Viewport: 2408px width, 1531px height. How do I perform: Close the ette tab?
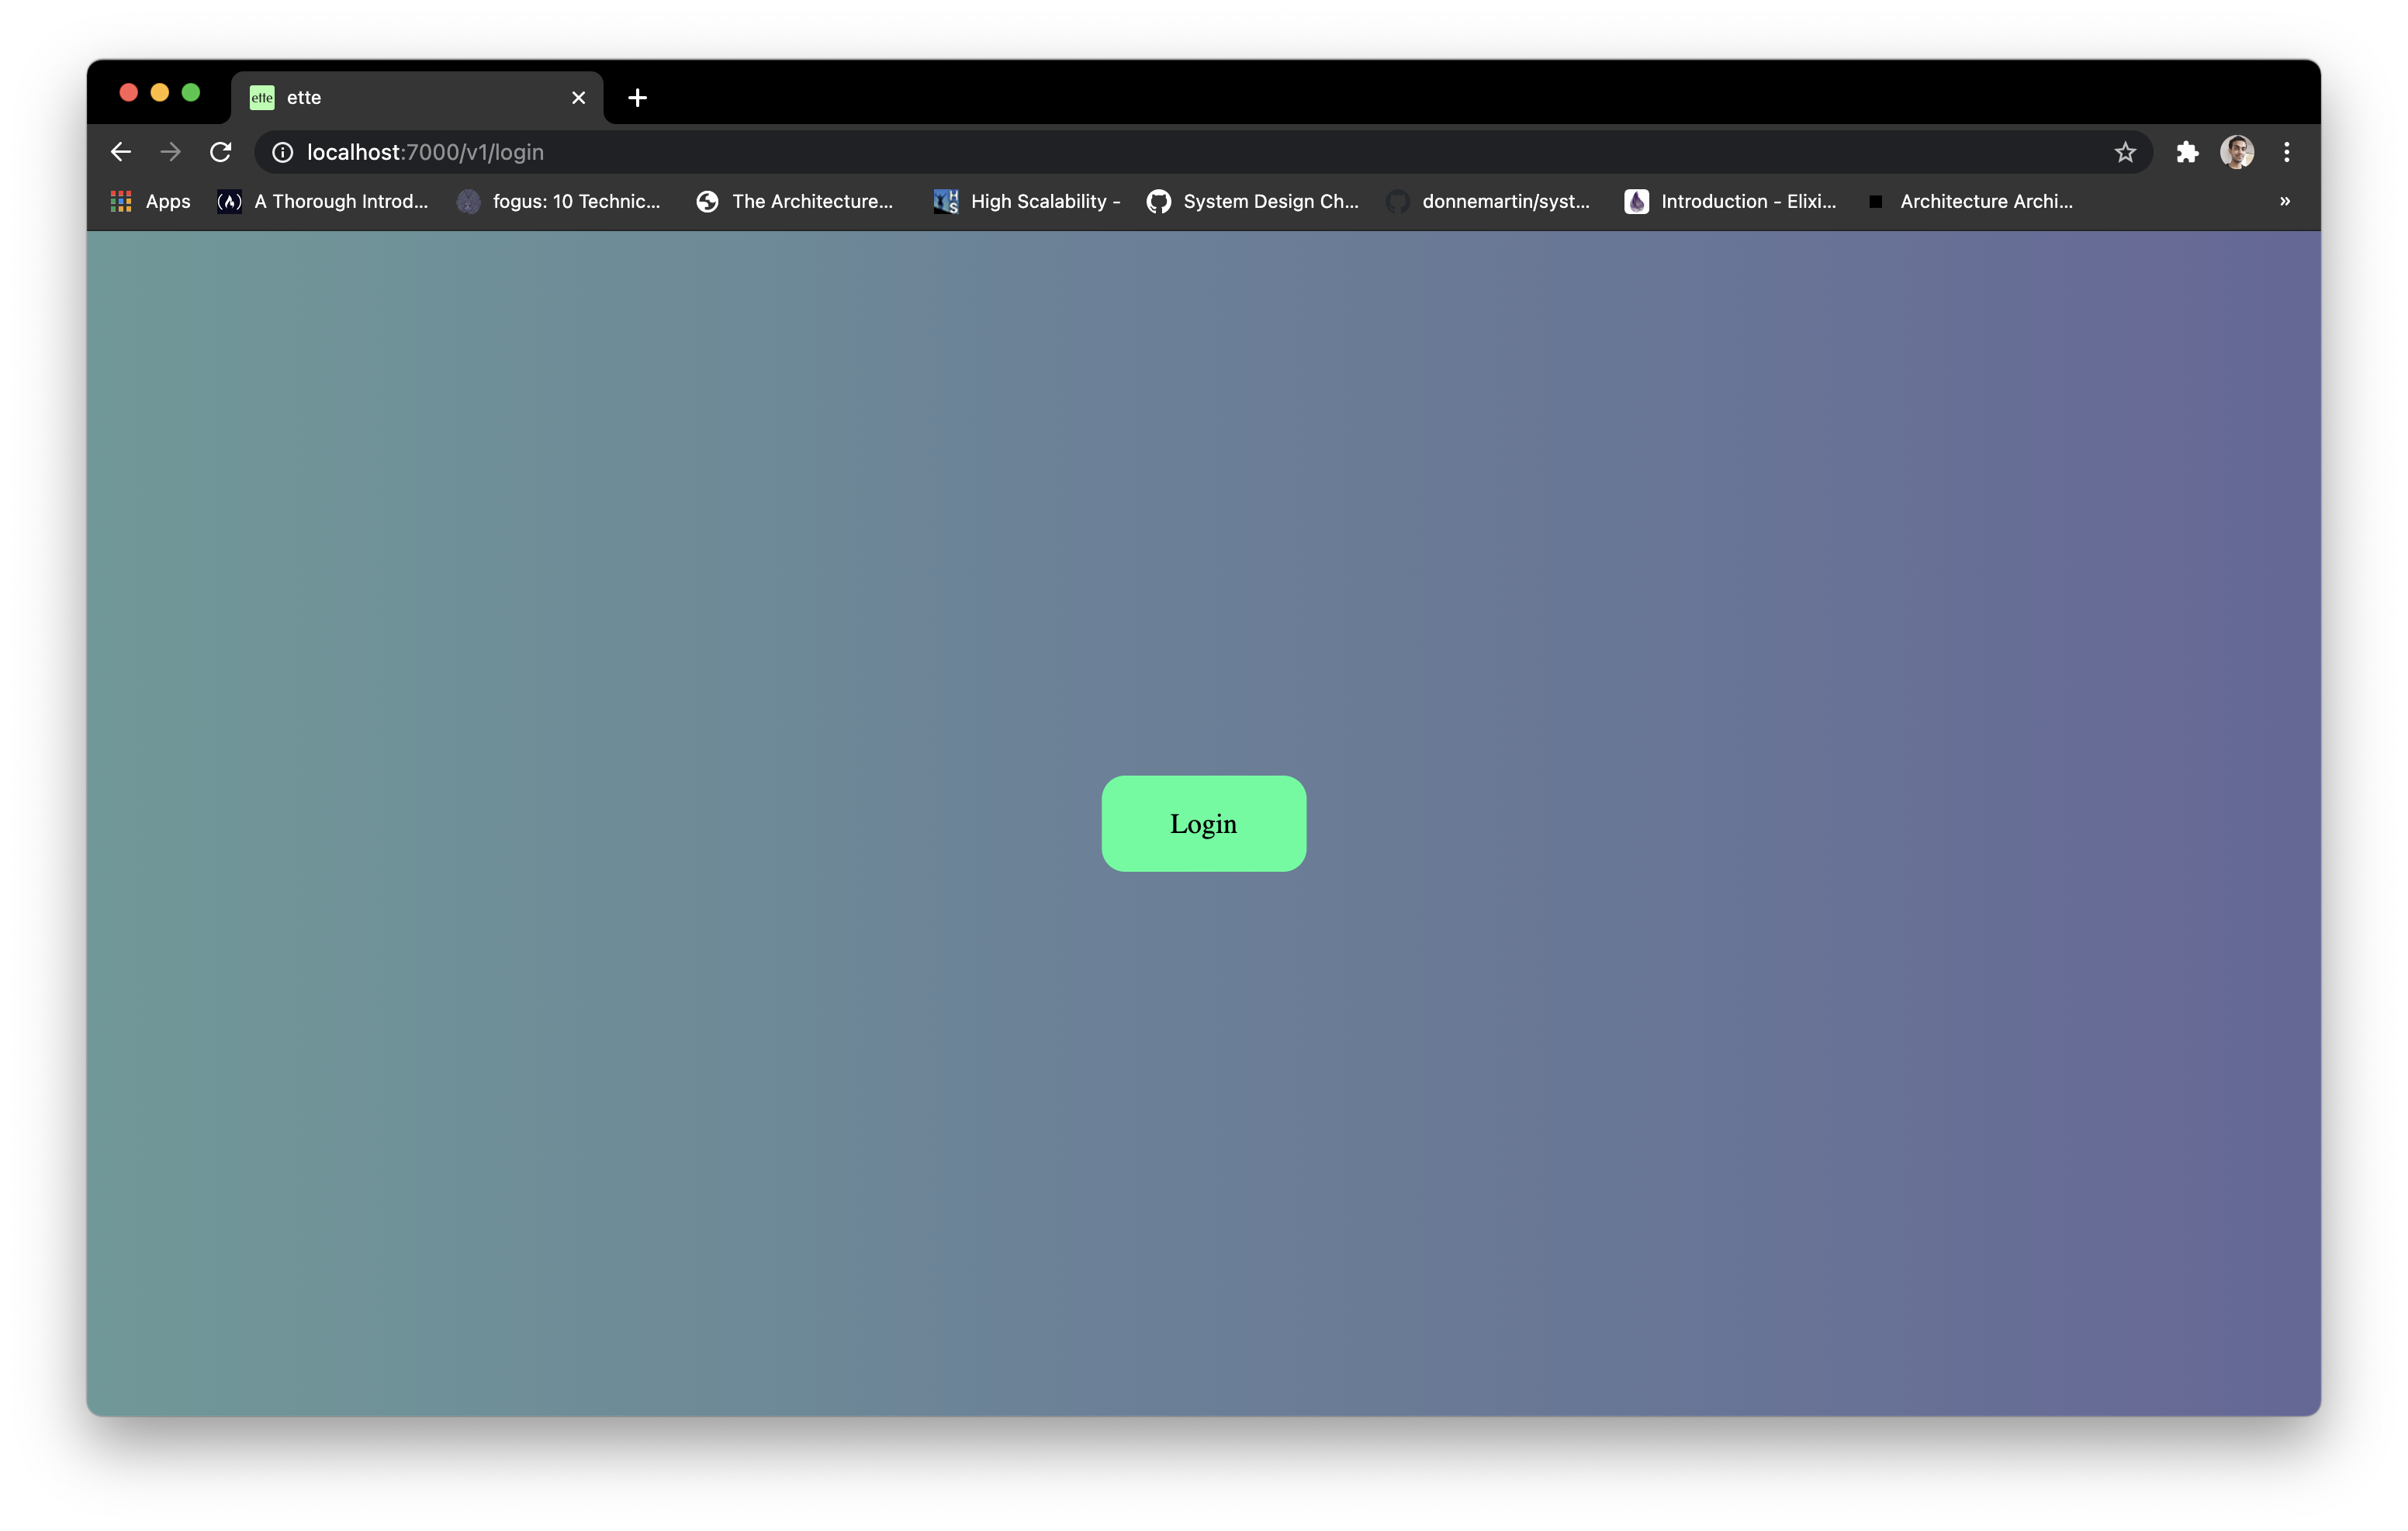[x=578, y=98]
